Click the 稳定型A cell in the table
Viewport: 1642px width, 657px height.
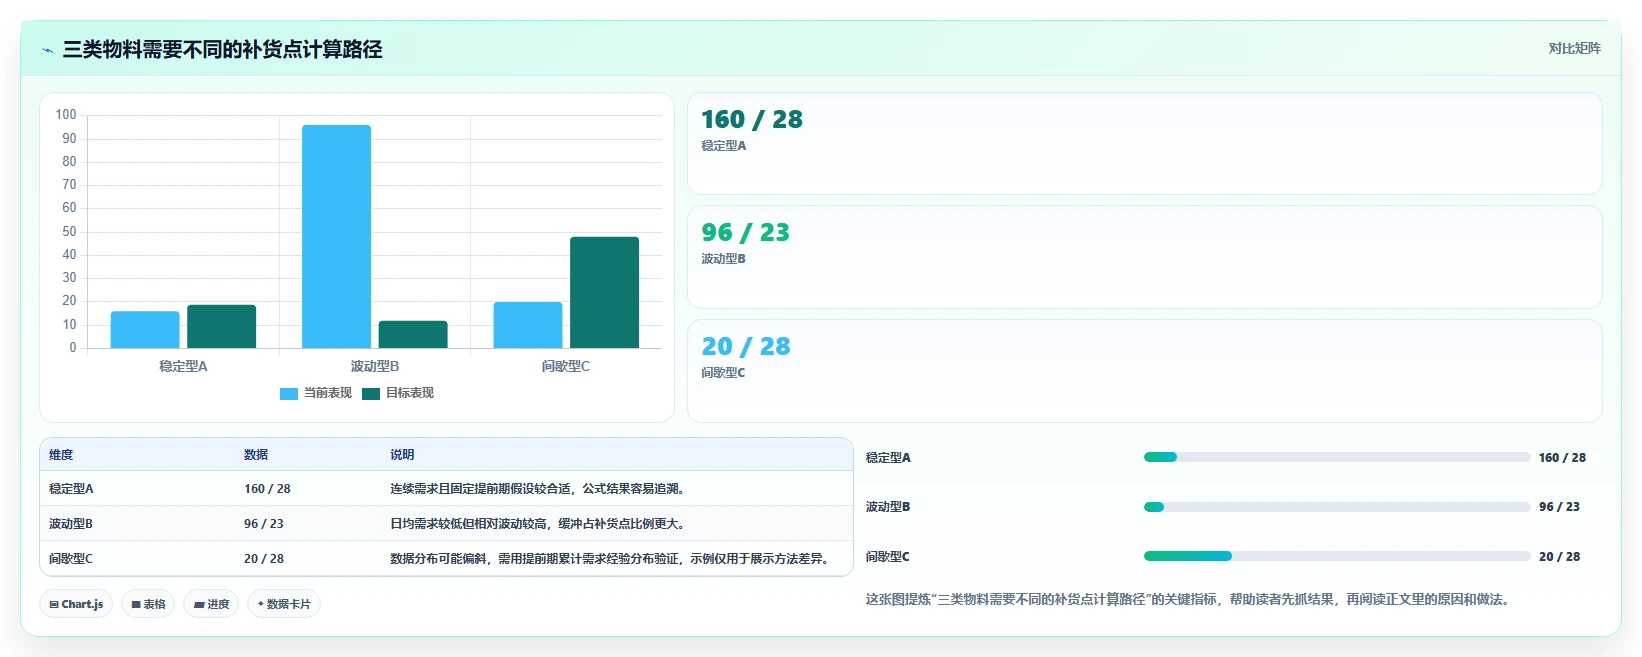(x=71, y=489)
